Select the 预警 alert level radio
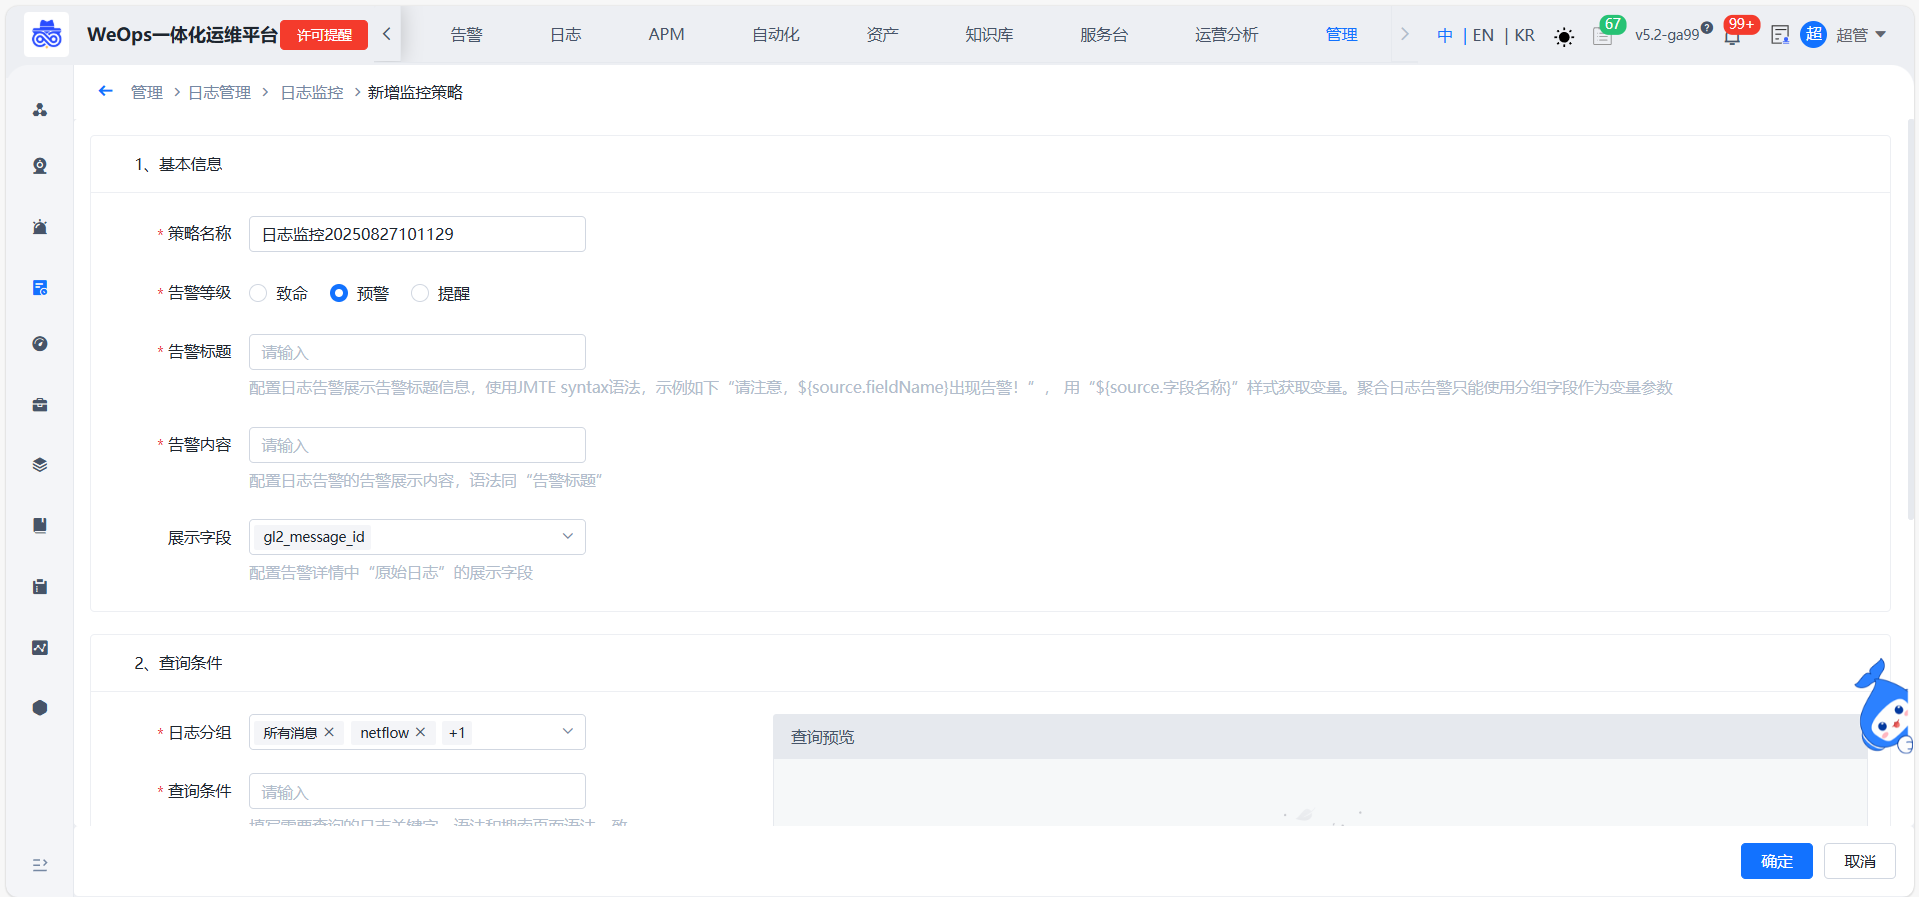The image size is (1919, 897). coord(339,293)
